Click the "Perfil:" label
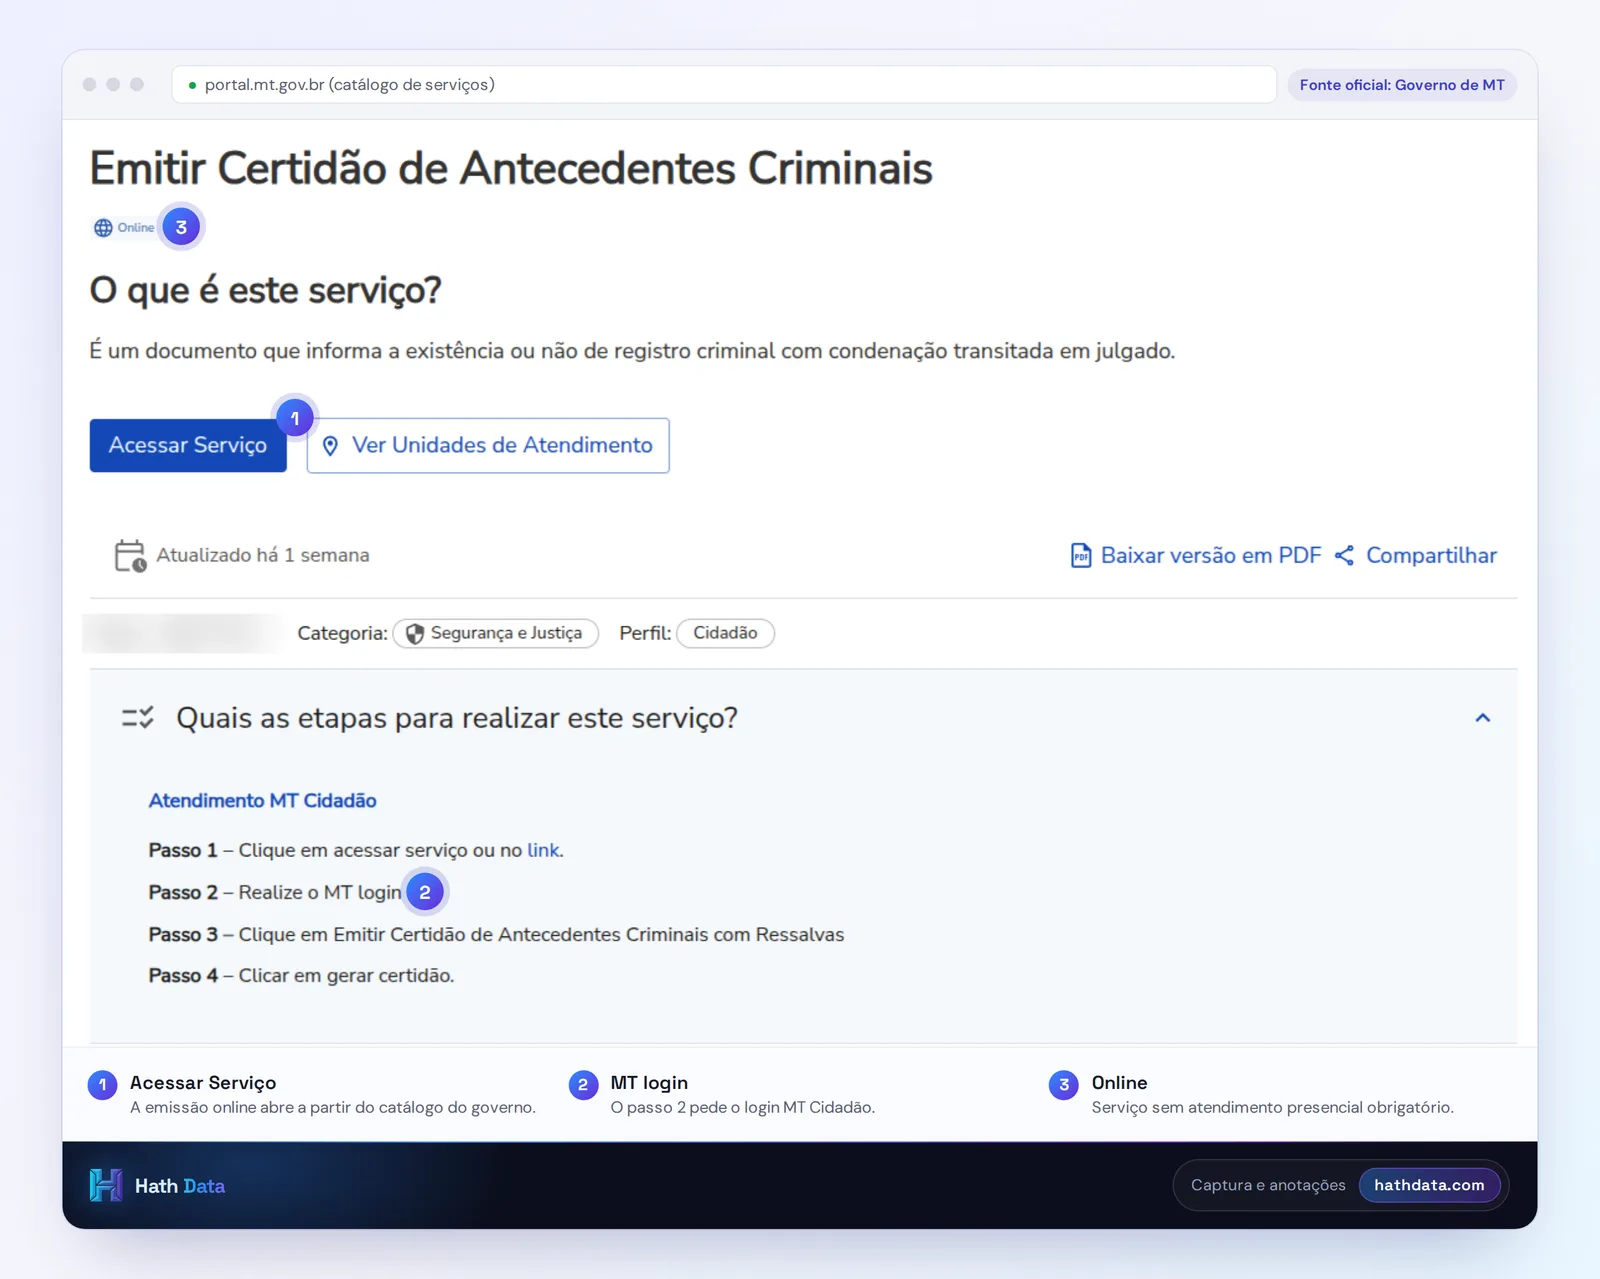The width and height of the screenshot is (1600, 1279). [645, 634]
